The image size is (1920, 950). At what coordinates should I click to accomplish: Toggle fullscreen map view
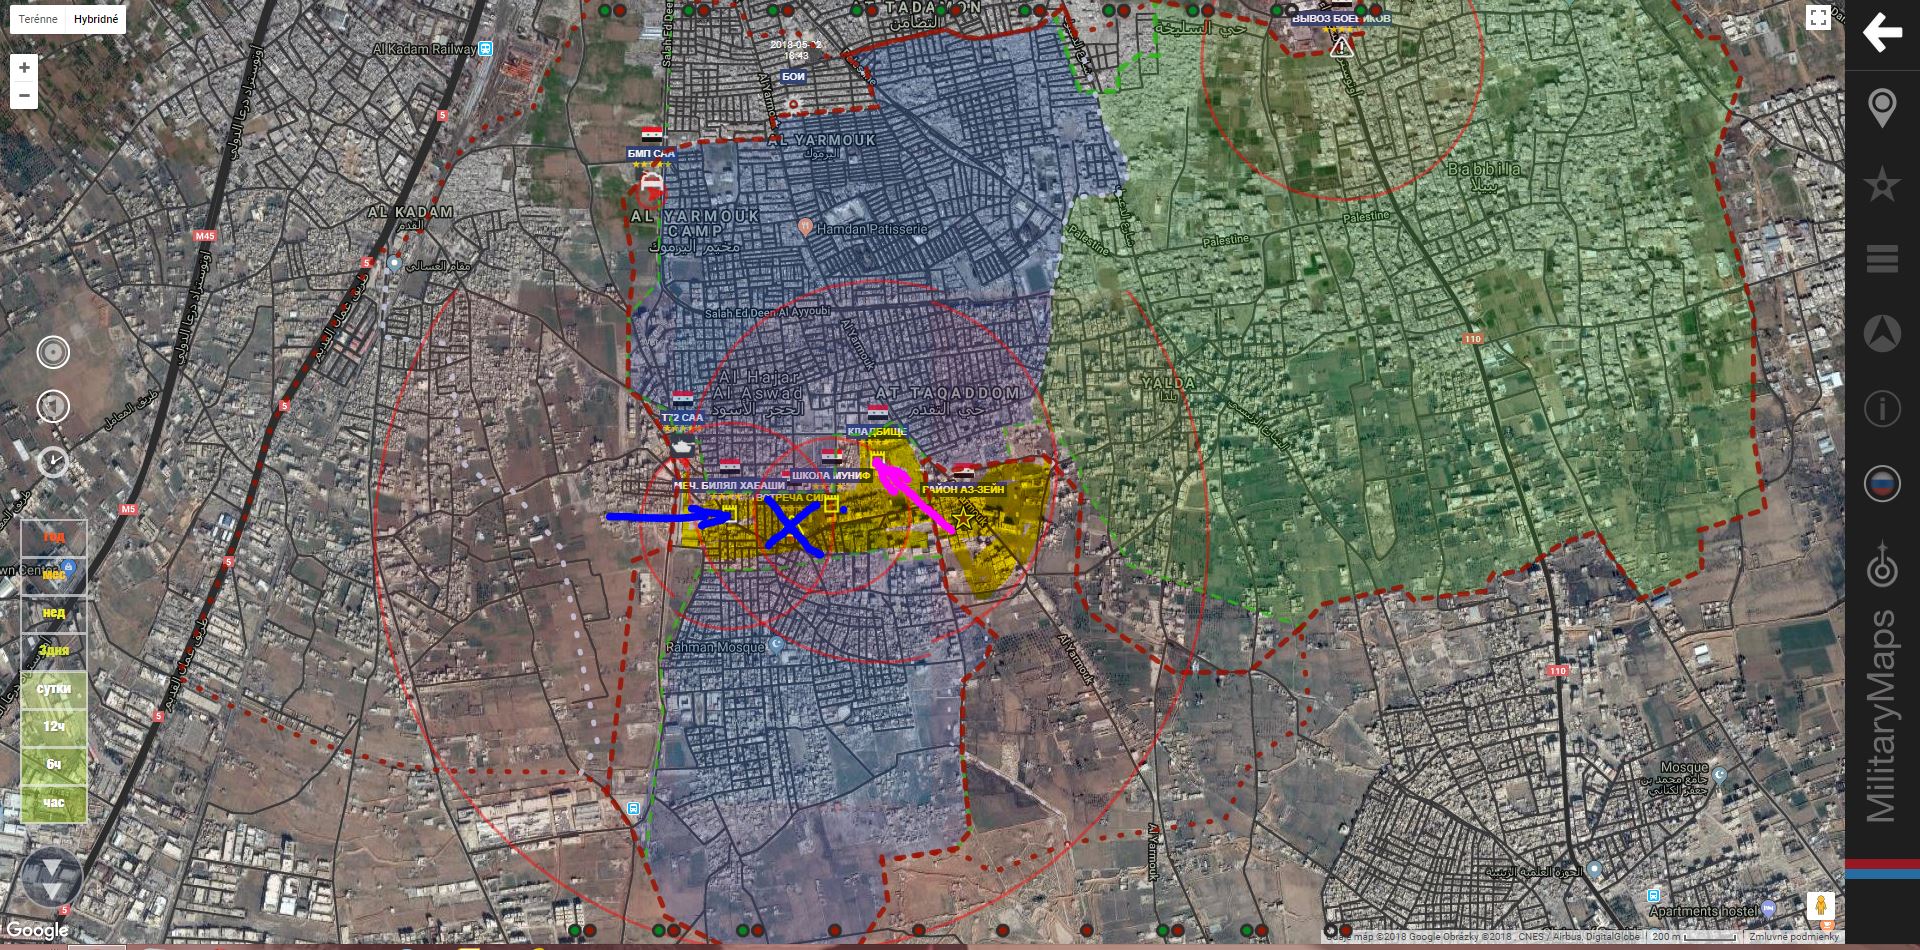[1818, 17]
